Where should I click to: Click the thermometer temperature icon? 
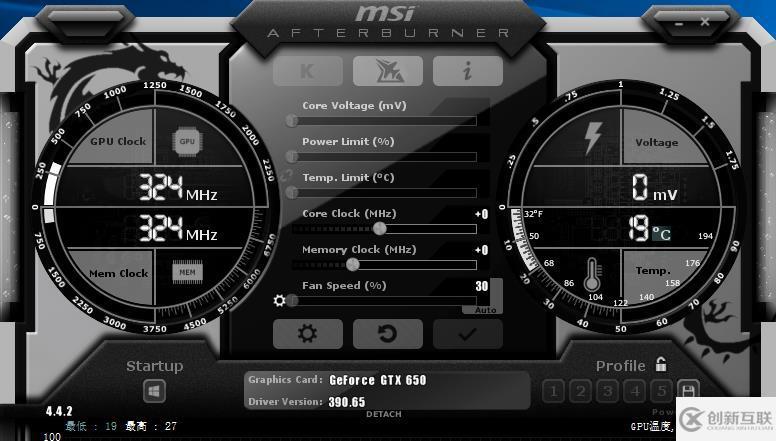click(592, 274)
